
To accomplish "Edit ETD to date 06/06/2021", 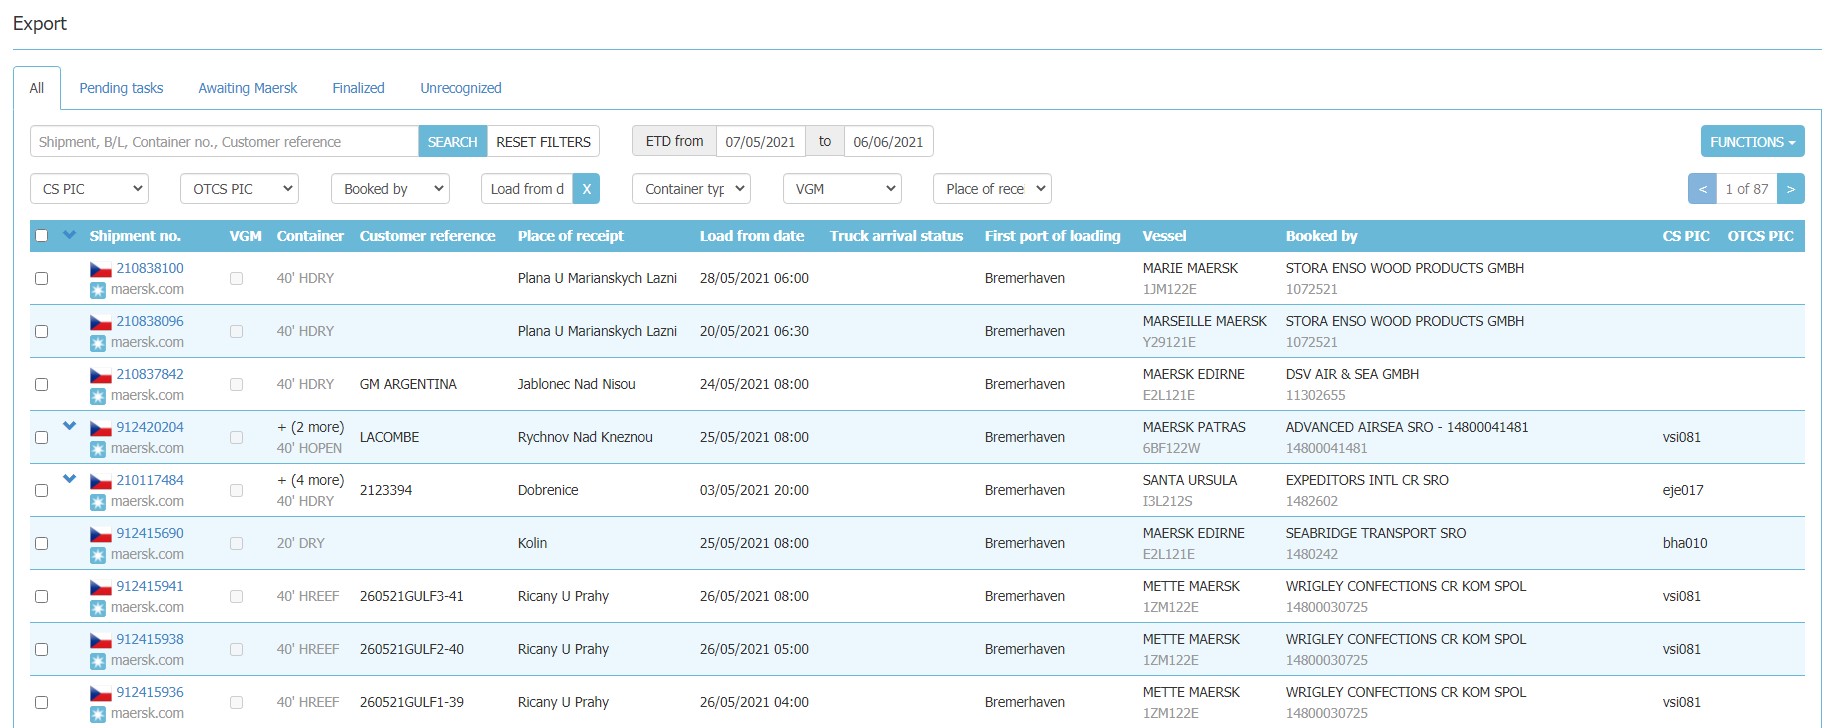I will pyautogui.click(x=889, y=142).
